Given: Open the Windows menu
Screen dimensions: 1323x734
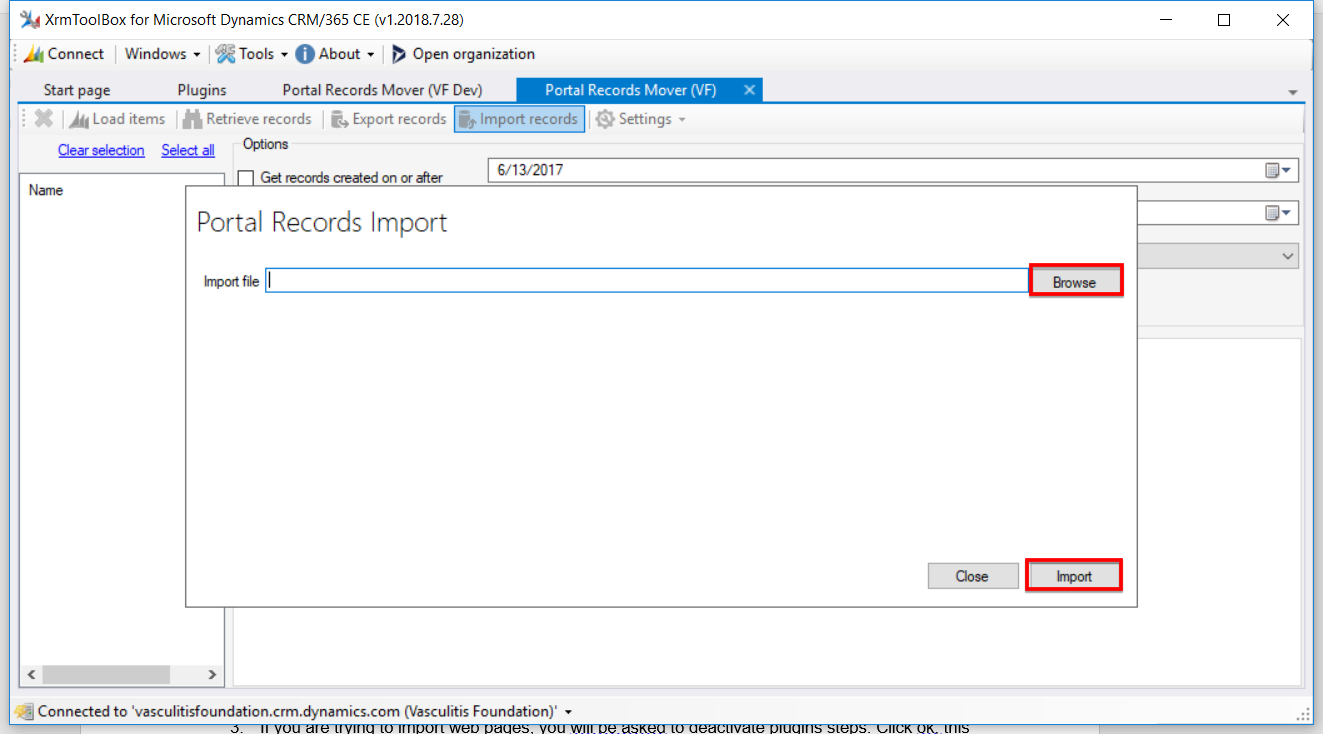Looking at the screenshot, I should [x=162, y=54].
